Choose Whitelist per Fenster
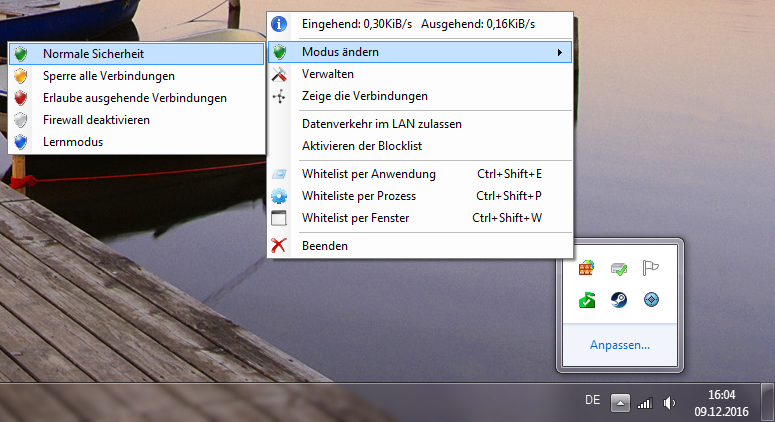 point(420,218)
